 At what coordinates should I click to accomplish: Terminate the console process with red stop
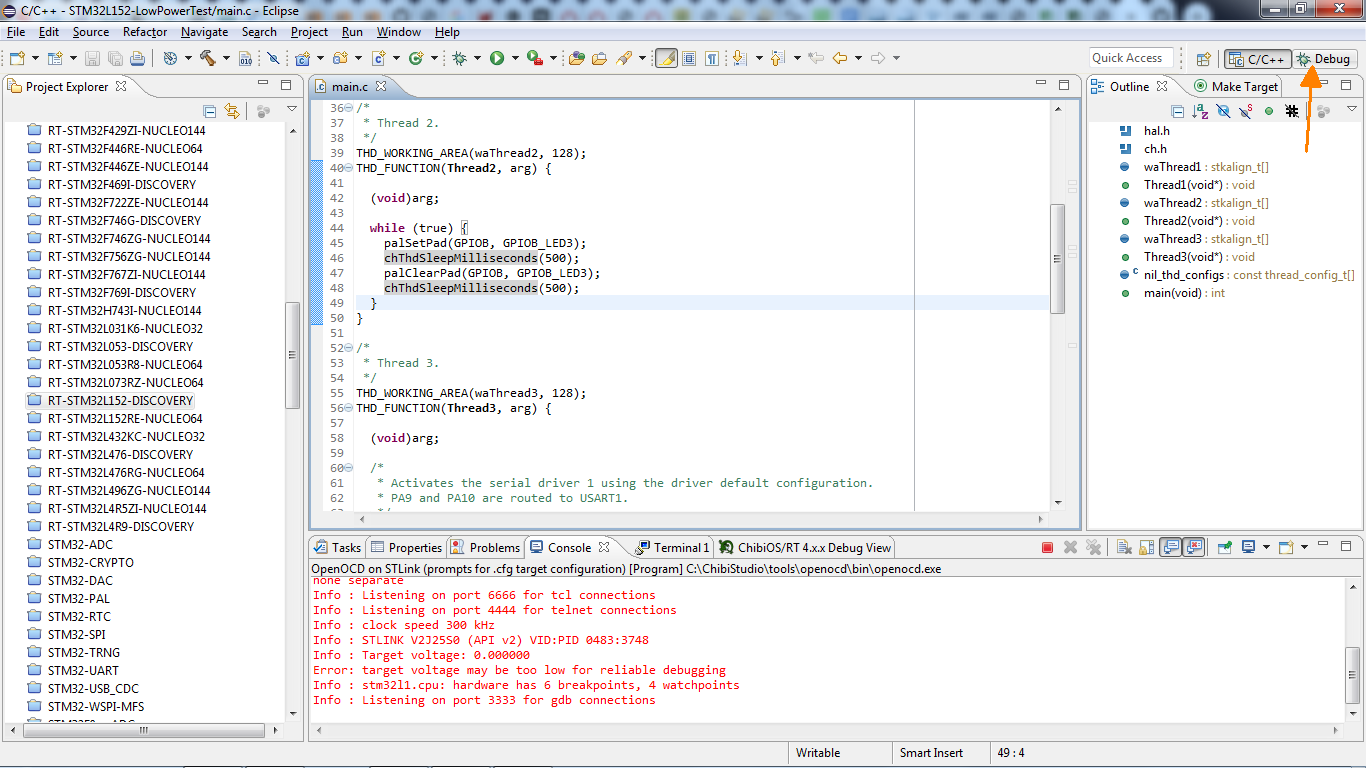click(x=1047, y=547)
